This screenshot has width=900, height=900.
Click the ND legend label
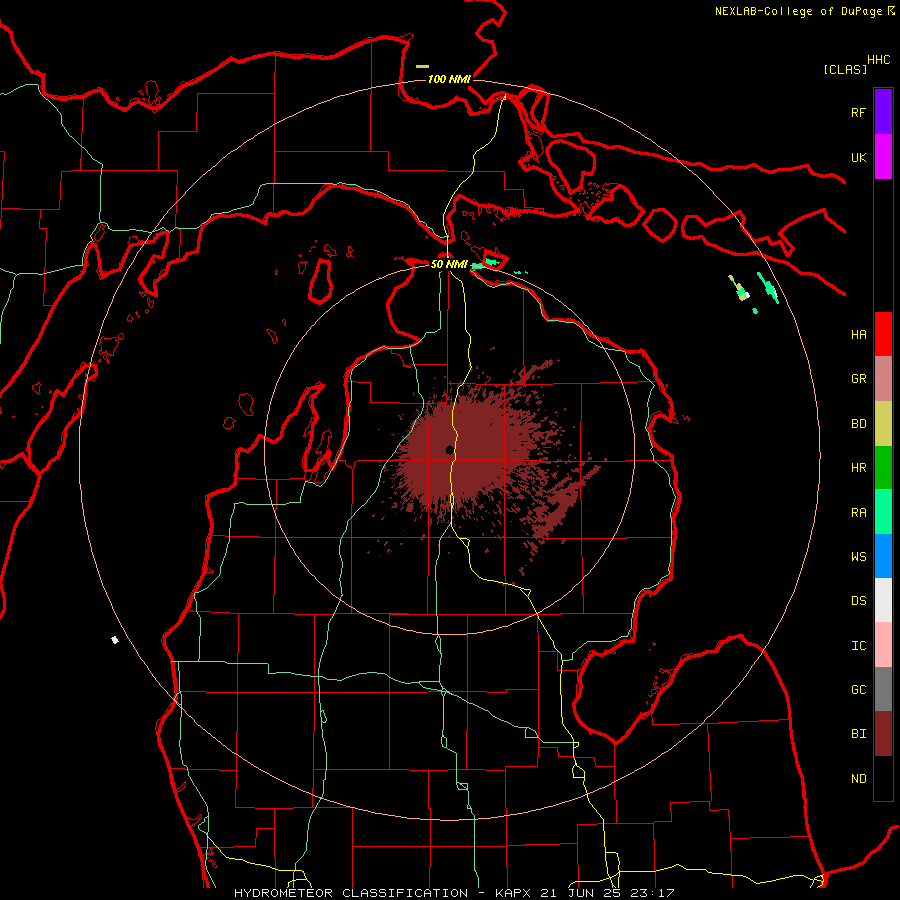point(858,779)
